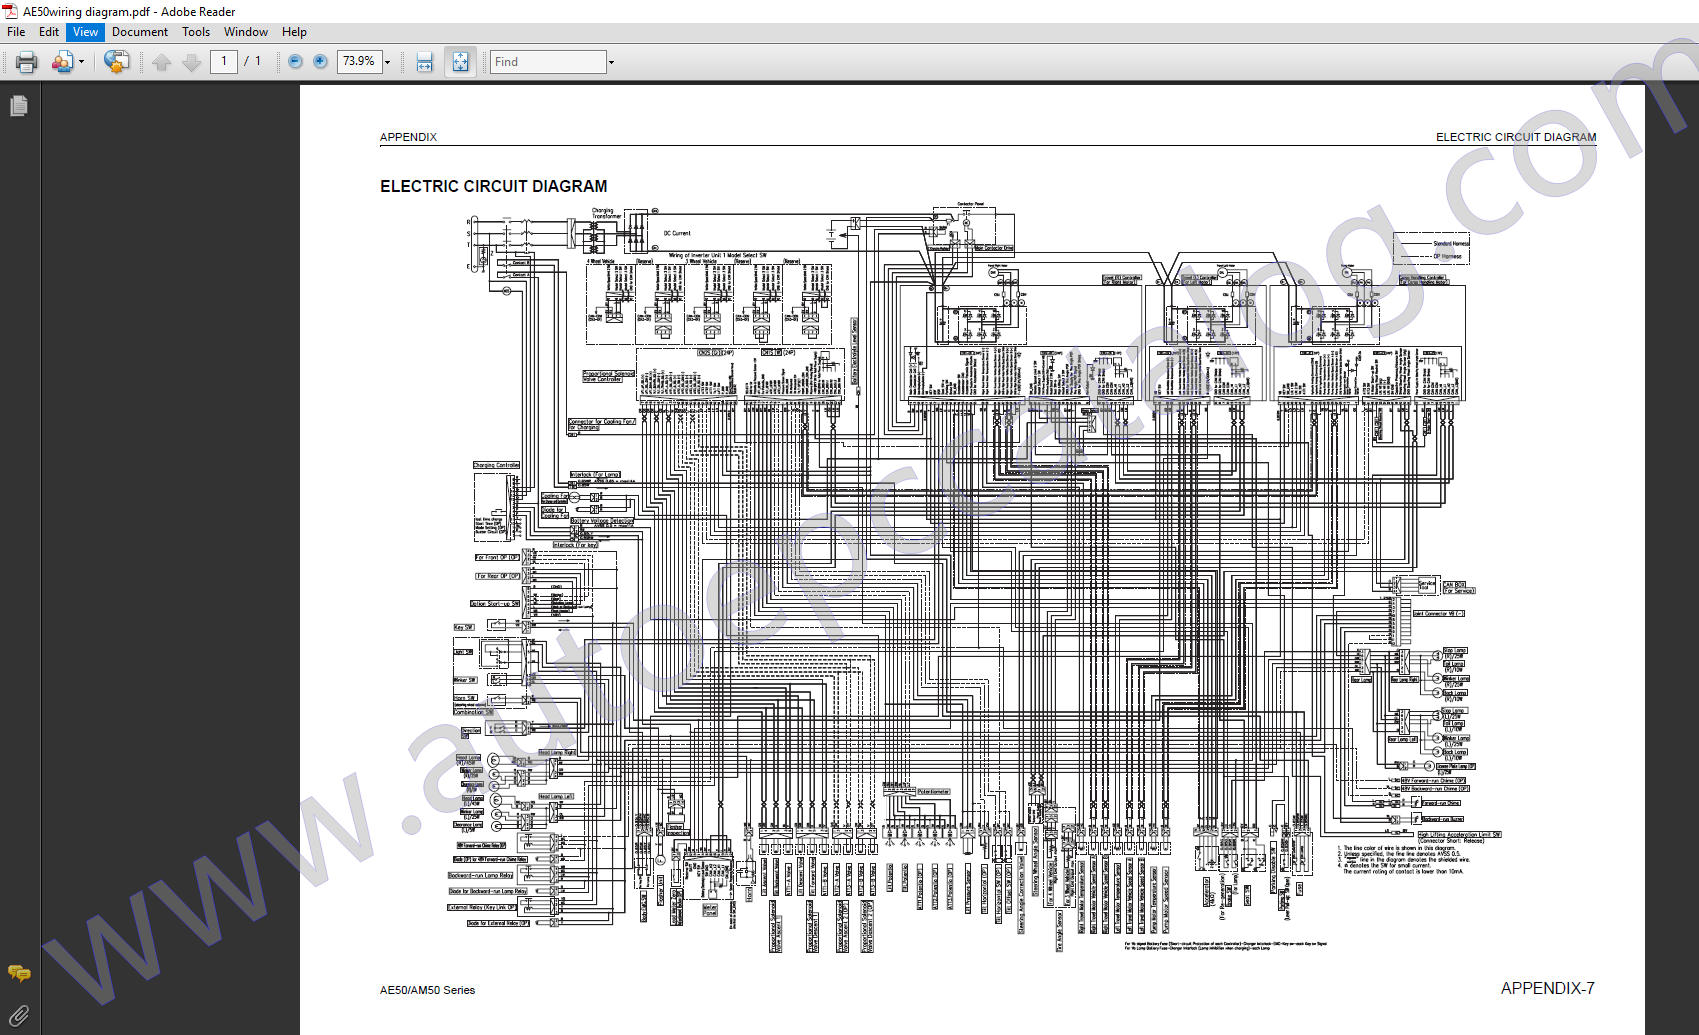Open the Comments panel
The height and width of the screenshot is (1035, 1699).
[x=19, y=973]
